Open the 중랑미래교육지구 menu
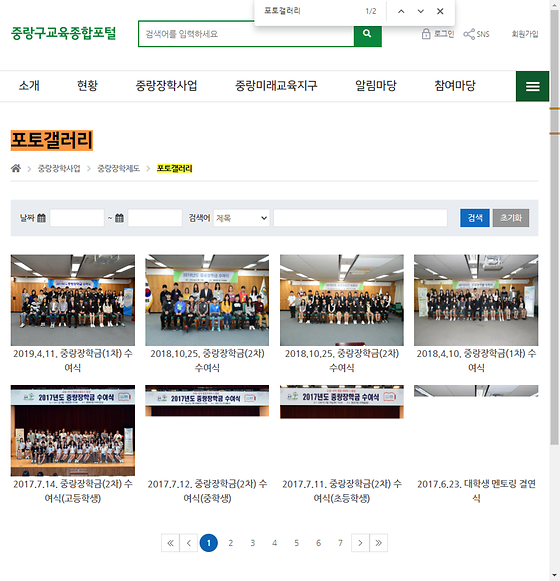This screenshot has height=581, width=560. pos(276,86)
